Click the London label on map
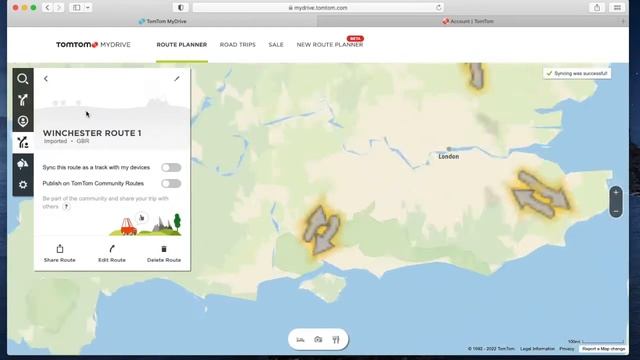The image size is (640, 360). (449, 156)
